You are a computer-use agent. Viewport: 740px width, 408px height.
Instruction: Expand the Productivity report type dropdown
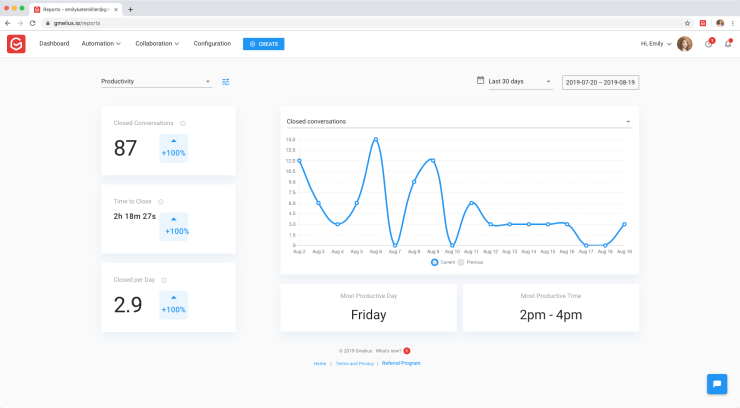[156, 82]
